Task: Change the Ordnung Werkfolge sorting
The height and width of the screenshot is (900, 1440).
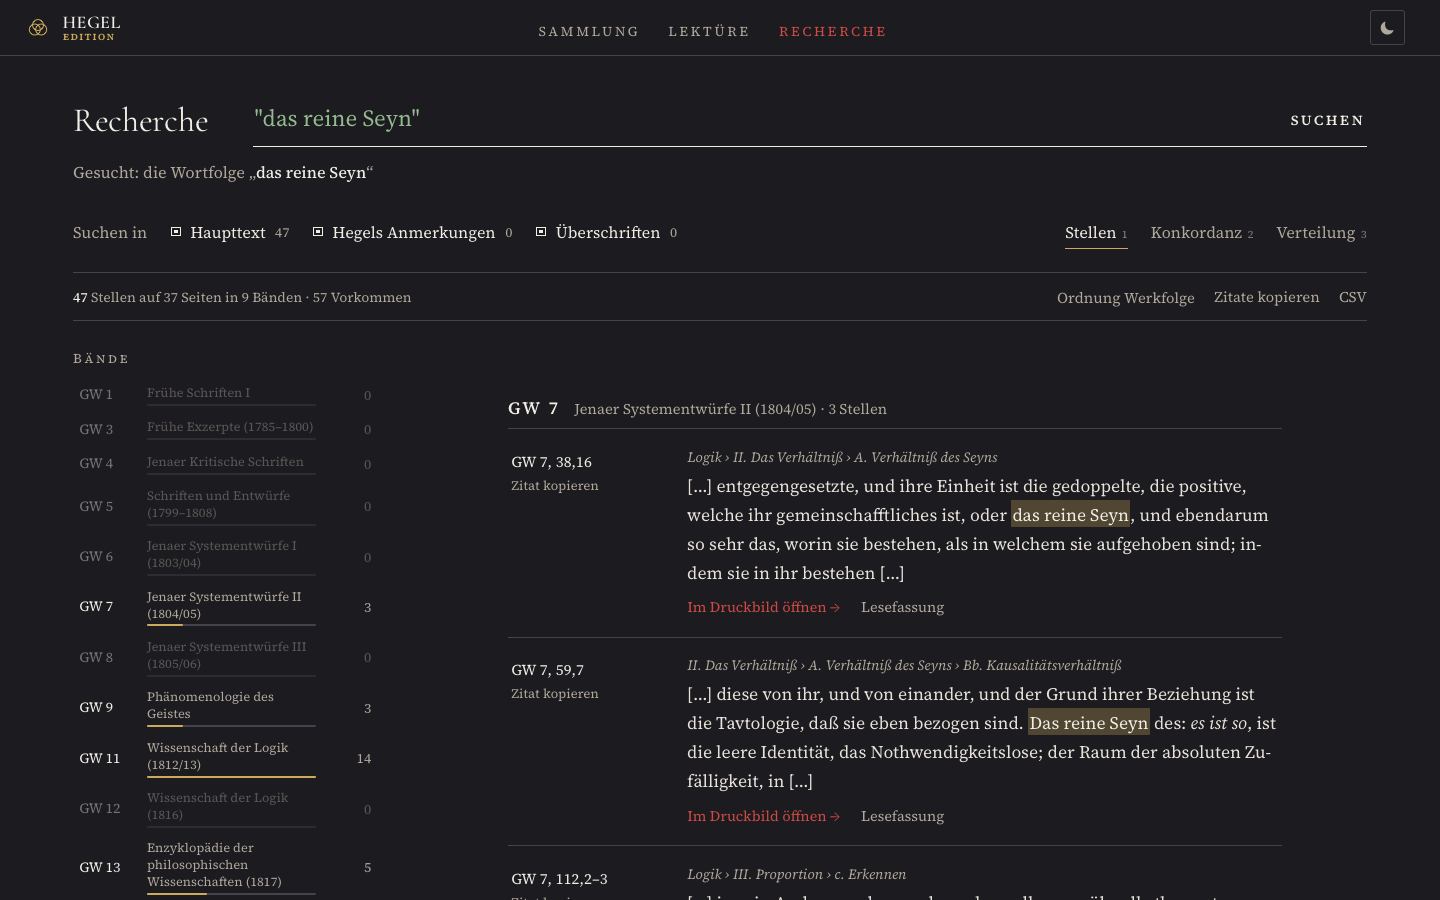Action: tap(1125, 298)
